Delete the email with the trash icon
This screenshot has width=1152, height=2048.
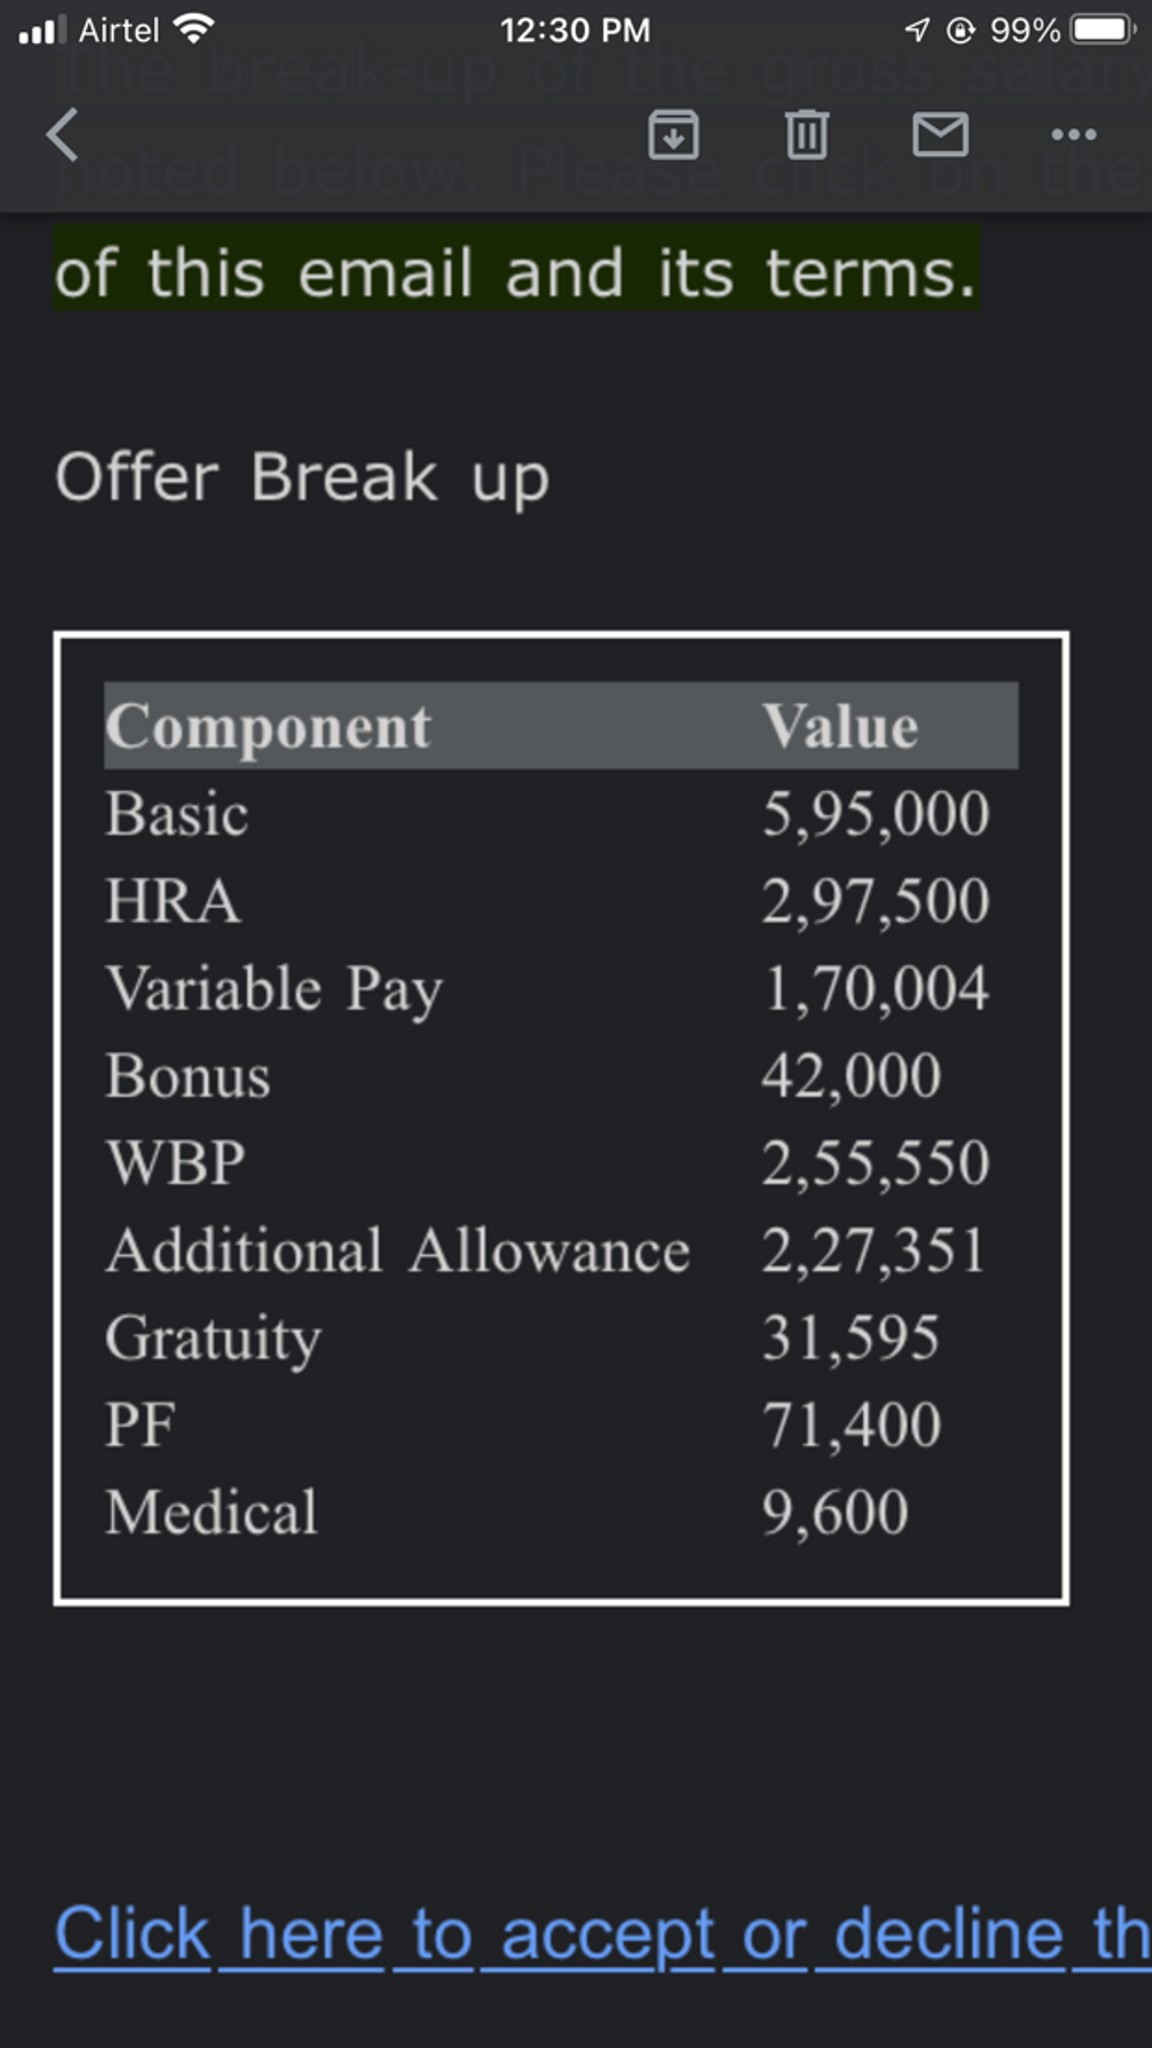(806, 135)
